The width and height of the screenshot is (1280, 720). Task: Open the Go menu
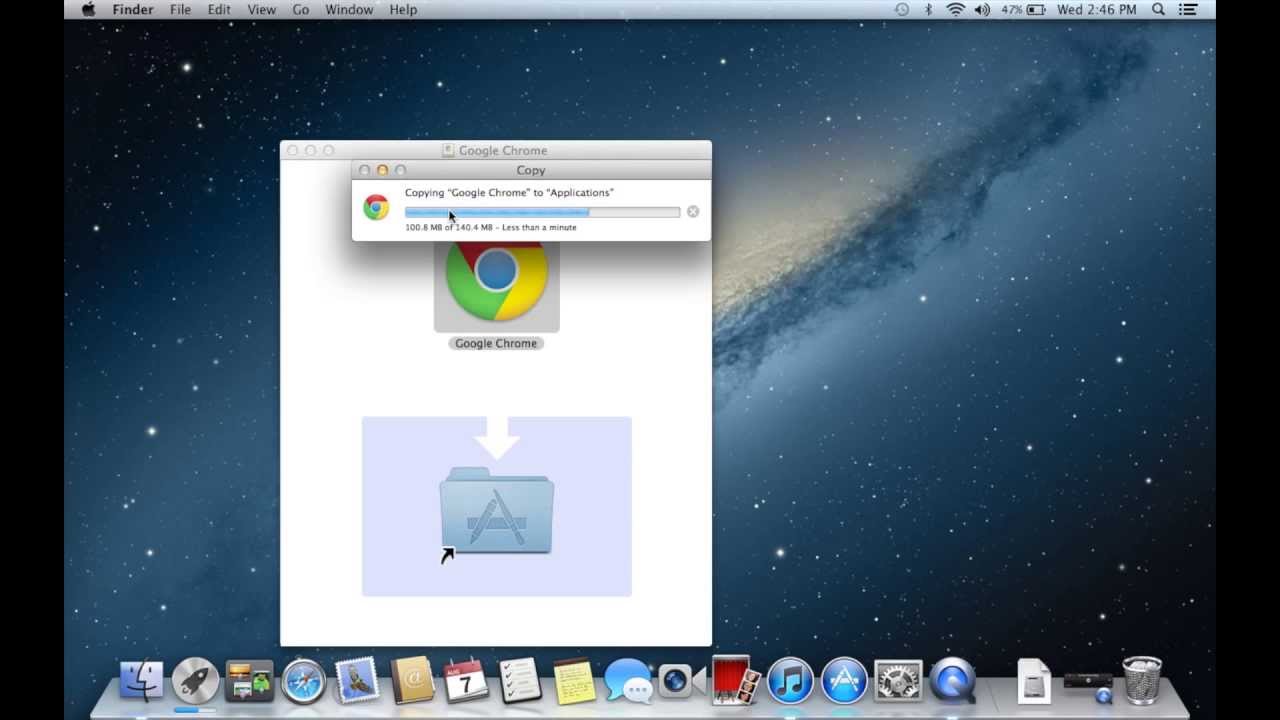[300, 10]
